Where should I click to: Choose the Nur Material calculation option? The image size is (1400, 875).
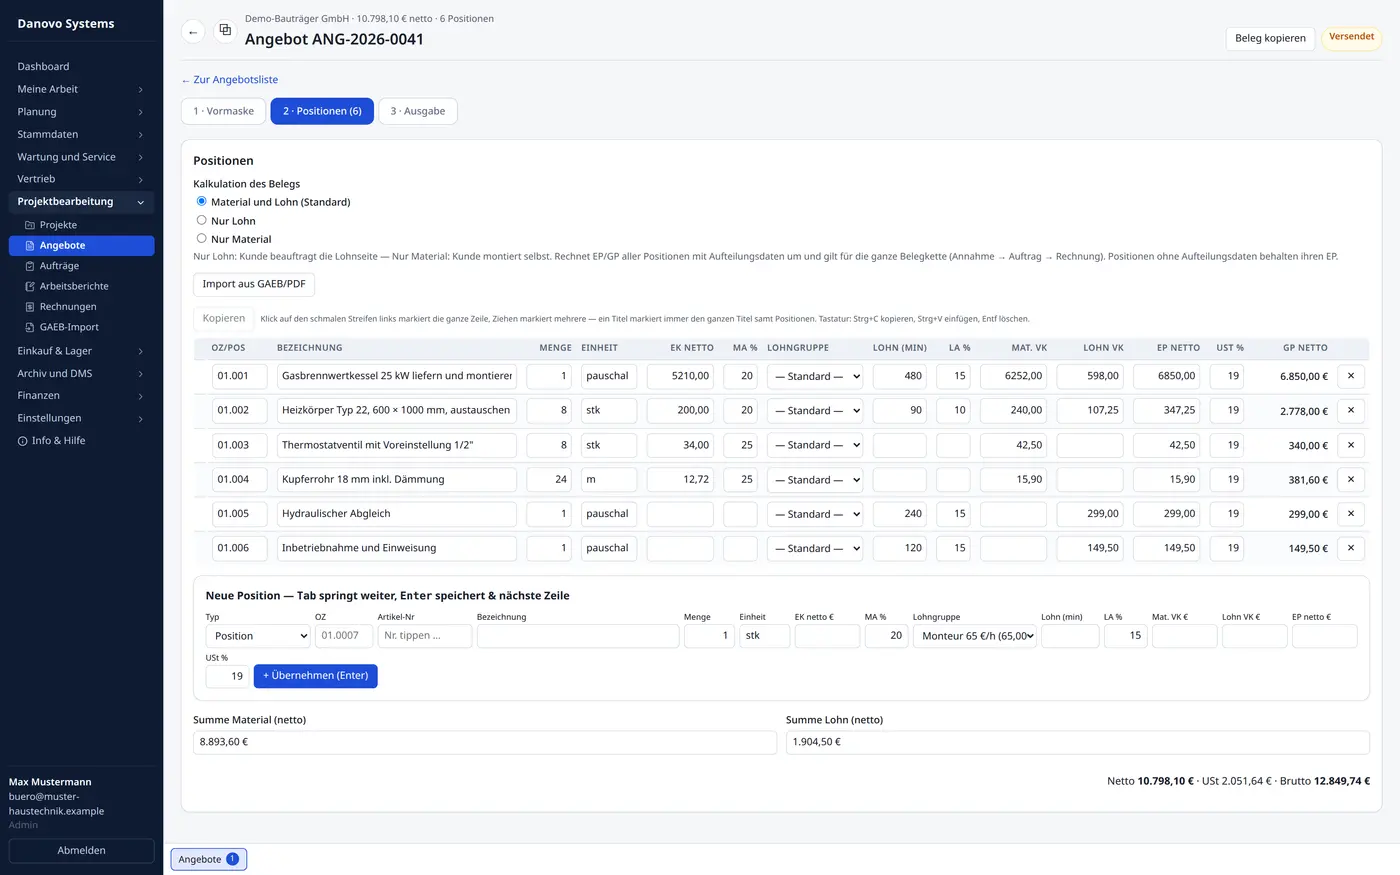point(201,238)
